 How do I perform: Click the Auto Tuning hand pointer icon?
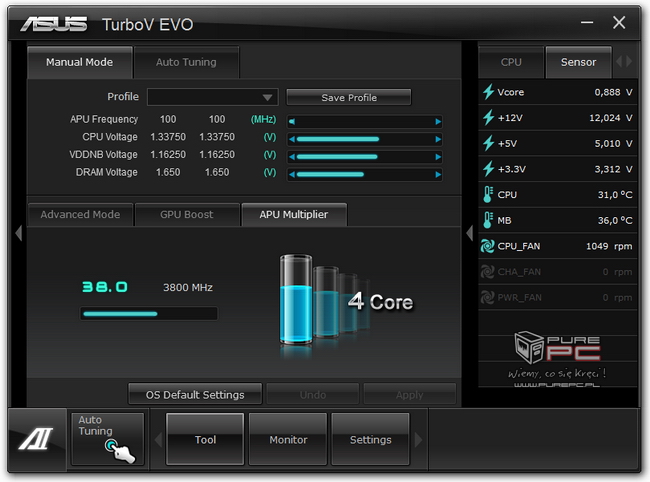pos(120,451)
